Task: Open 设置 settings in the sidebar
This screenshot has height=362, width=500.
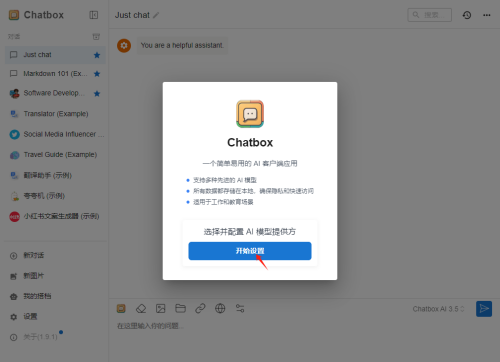Action: coord(55,317)
